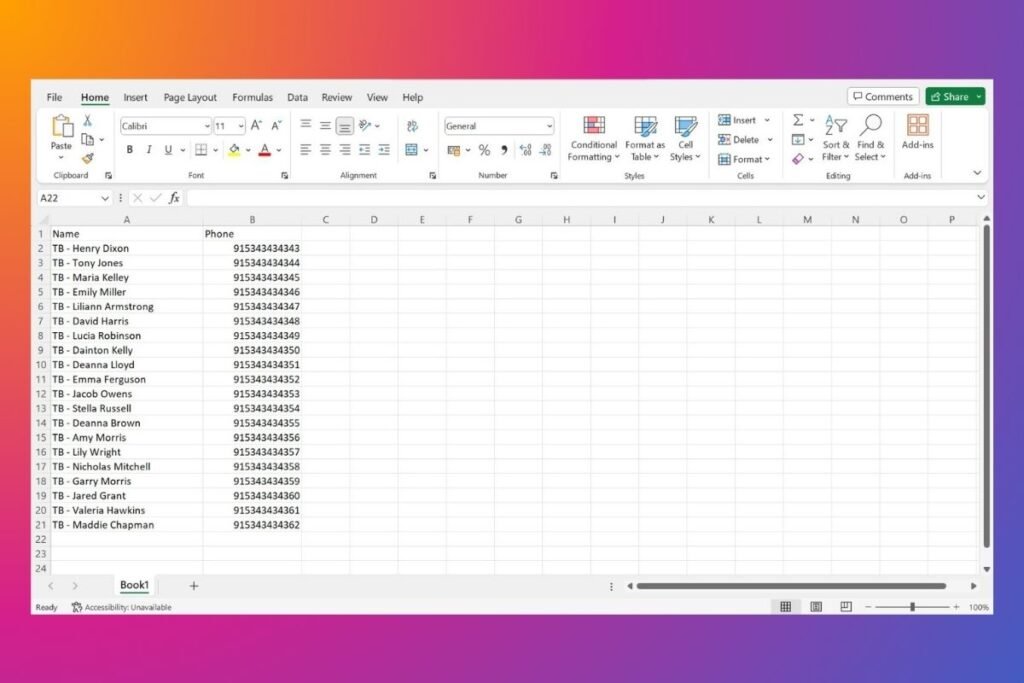Center text horizontally
This screenshot has height=683, width=1024.
(325, 150)
